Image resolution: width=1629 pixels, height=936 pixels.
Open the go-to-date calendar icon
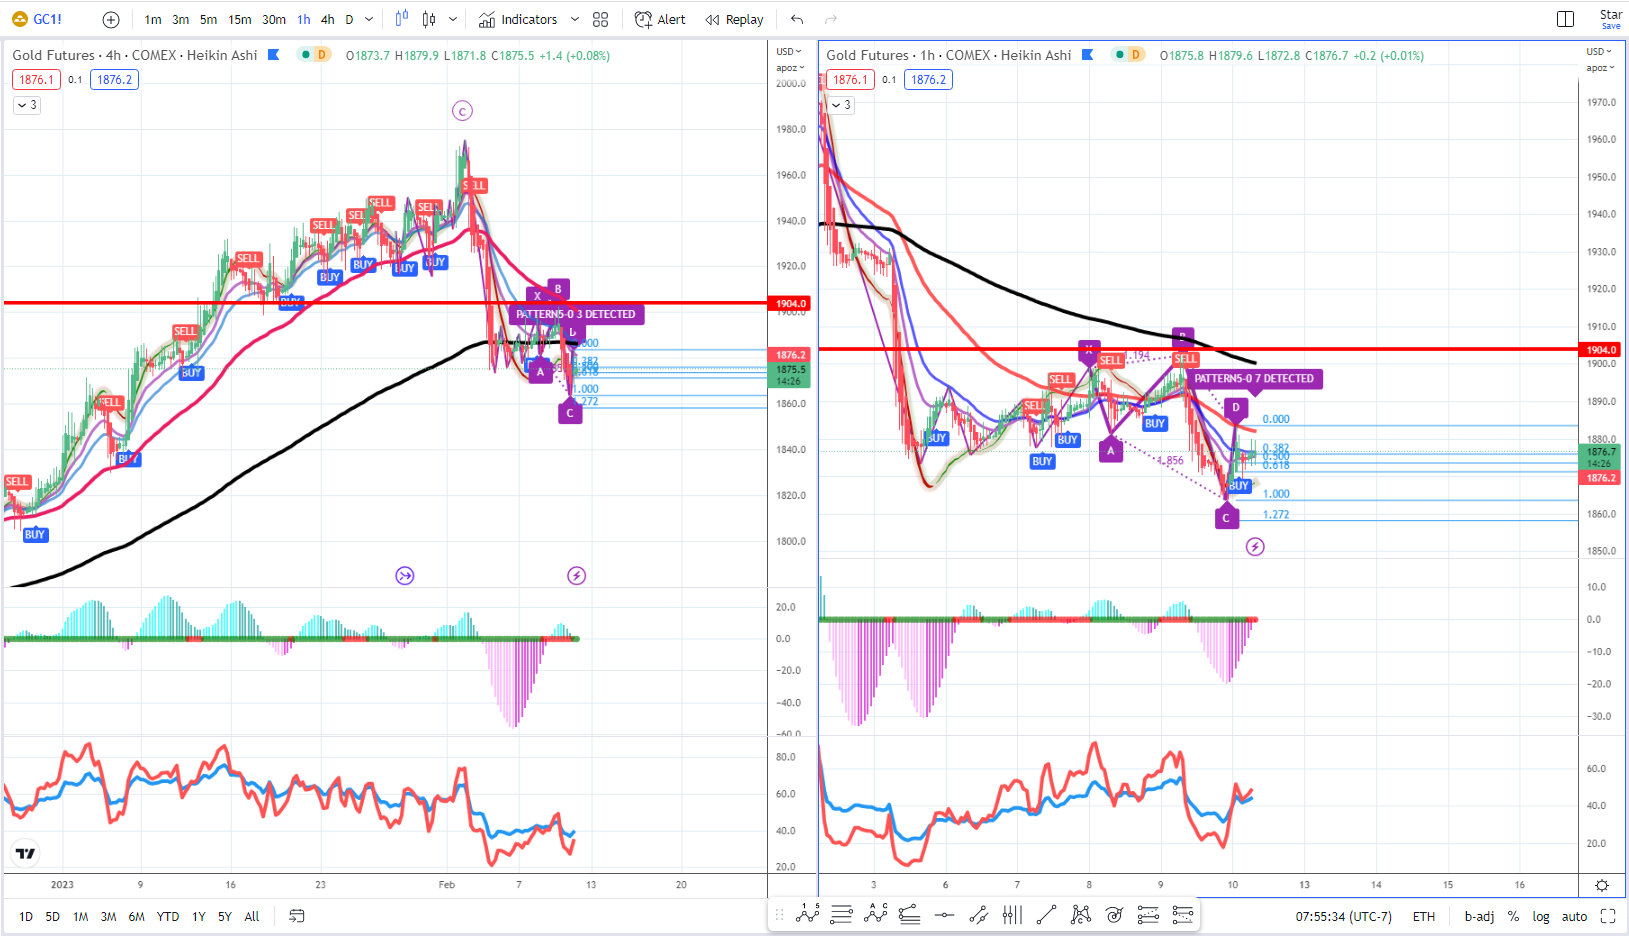click(x=296, y=916)
